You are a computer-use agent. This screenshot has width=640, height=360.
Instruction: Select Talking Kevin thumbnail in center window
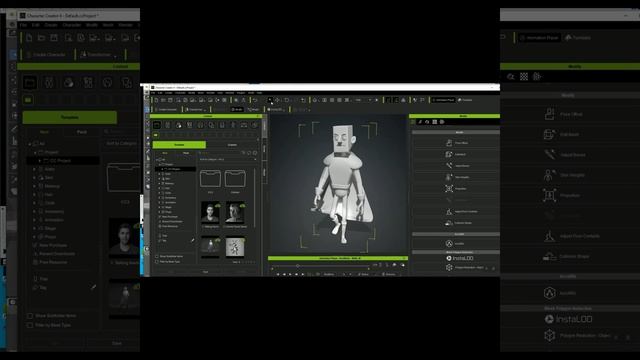(x=210, y=214)
